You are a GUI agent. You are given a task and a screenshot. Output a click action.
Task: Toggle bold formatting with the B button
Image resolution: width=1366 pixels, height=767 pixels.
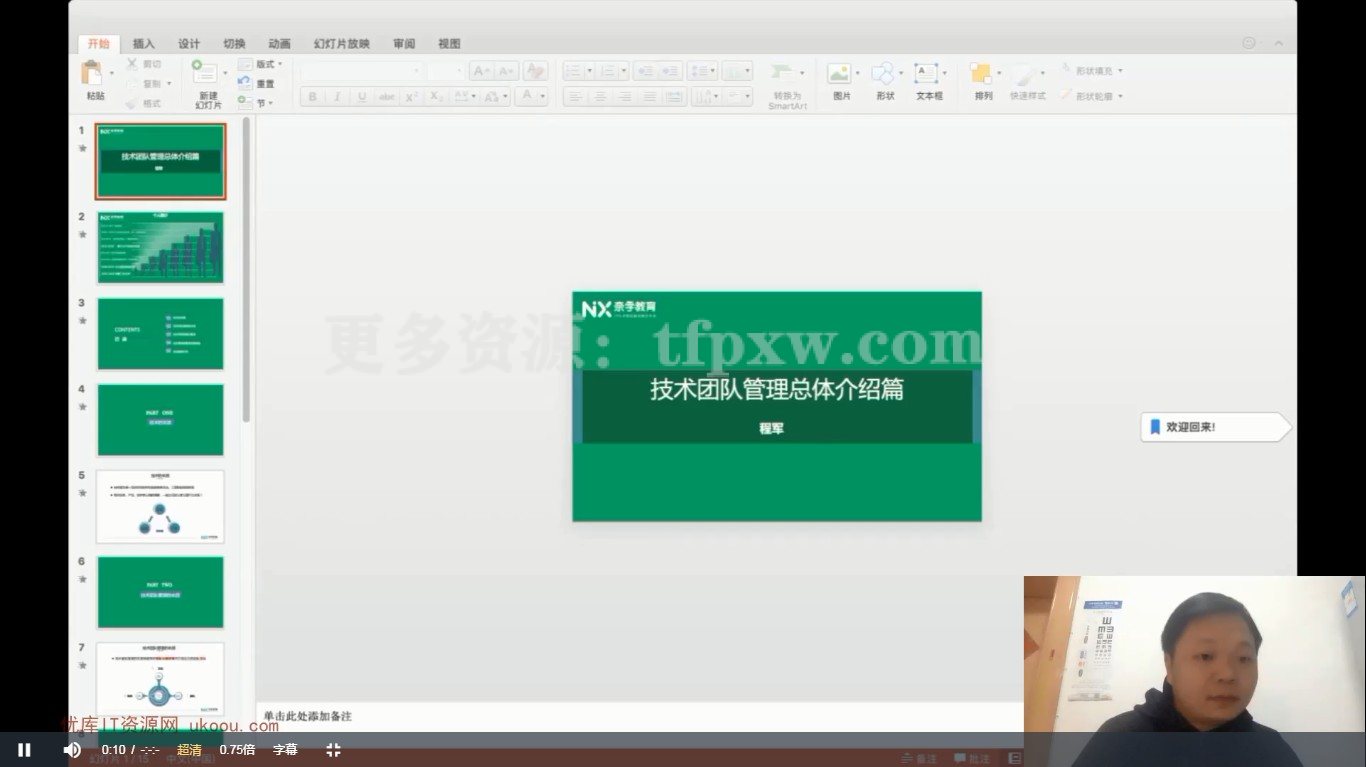coord(311,97)
